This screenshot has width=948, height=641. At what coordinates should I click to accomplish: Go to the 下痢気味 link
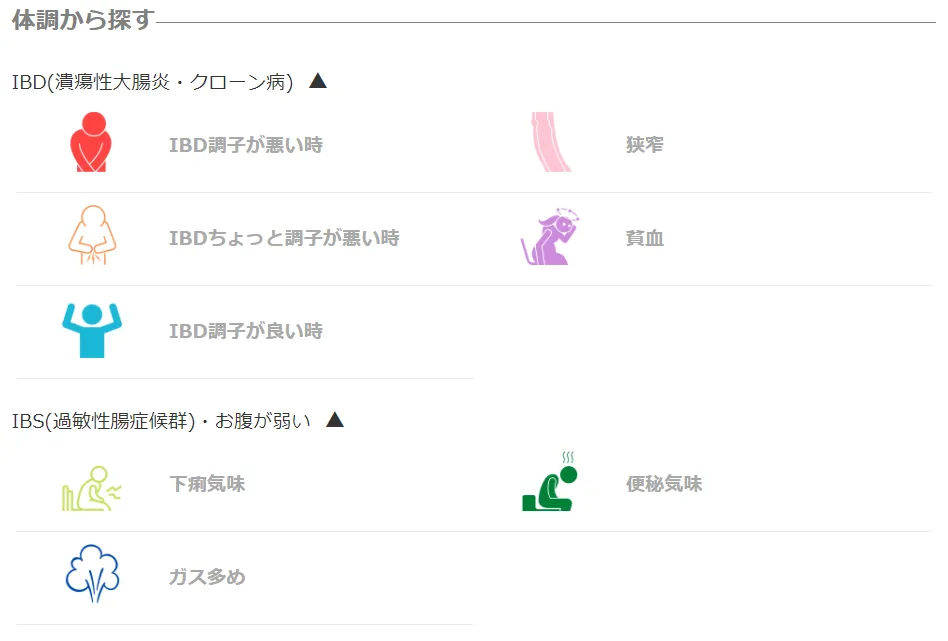[207, 484]
